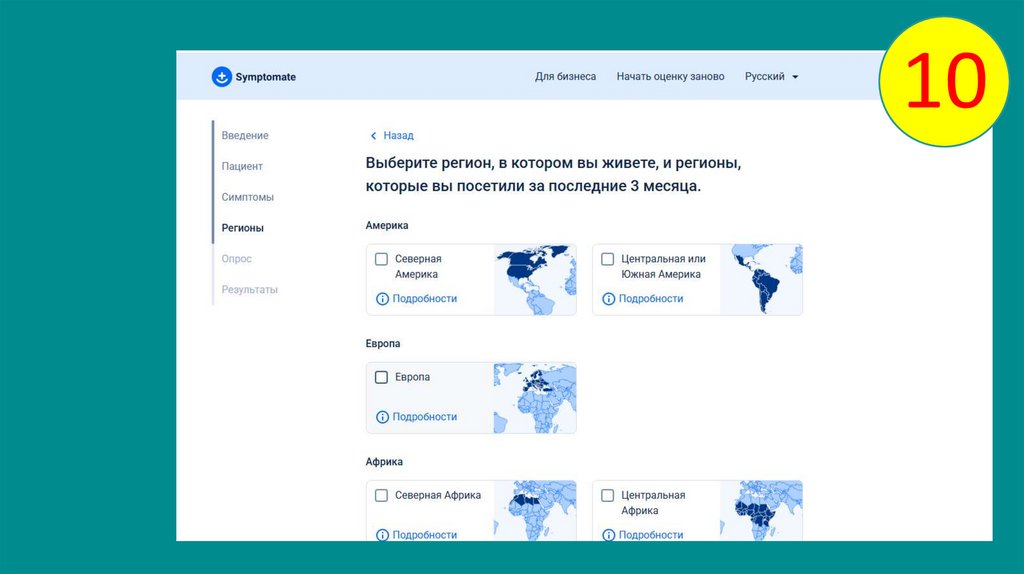Select the Регионы step in sidebar
Image resolution: width=1024 pixels, height=574 pixels.
242,228
